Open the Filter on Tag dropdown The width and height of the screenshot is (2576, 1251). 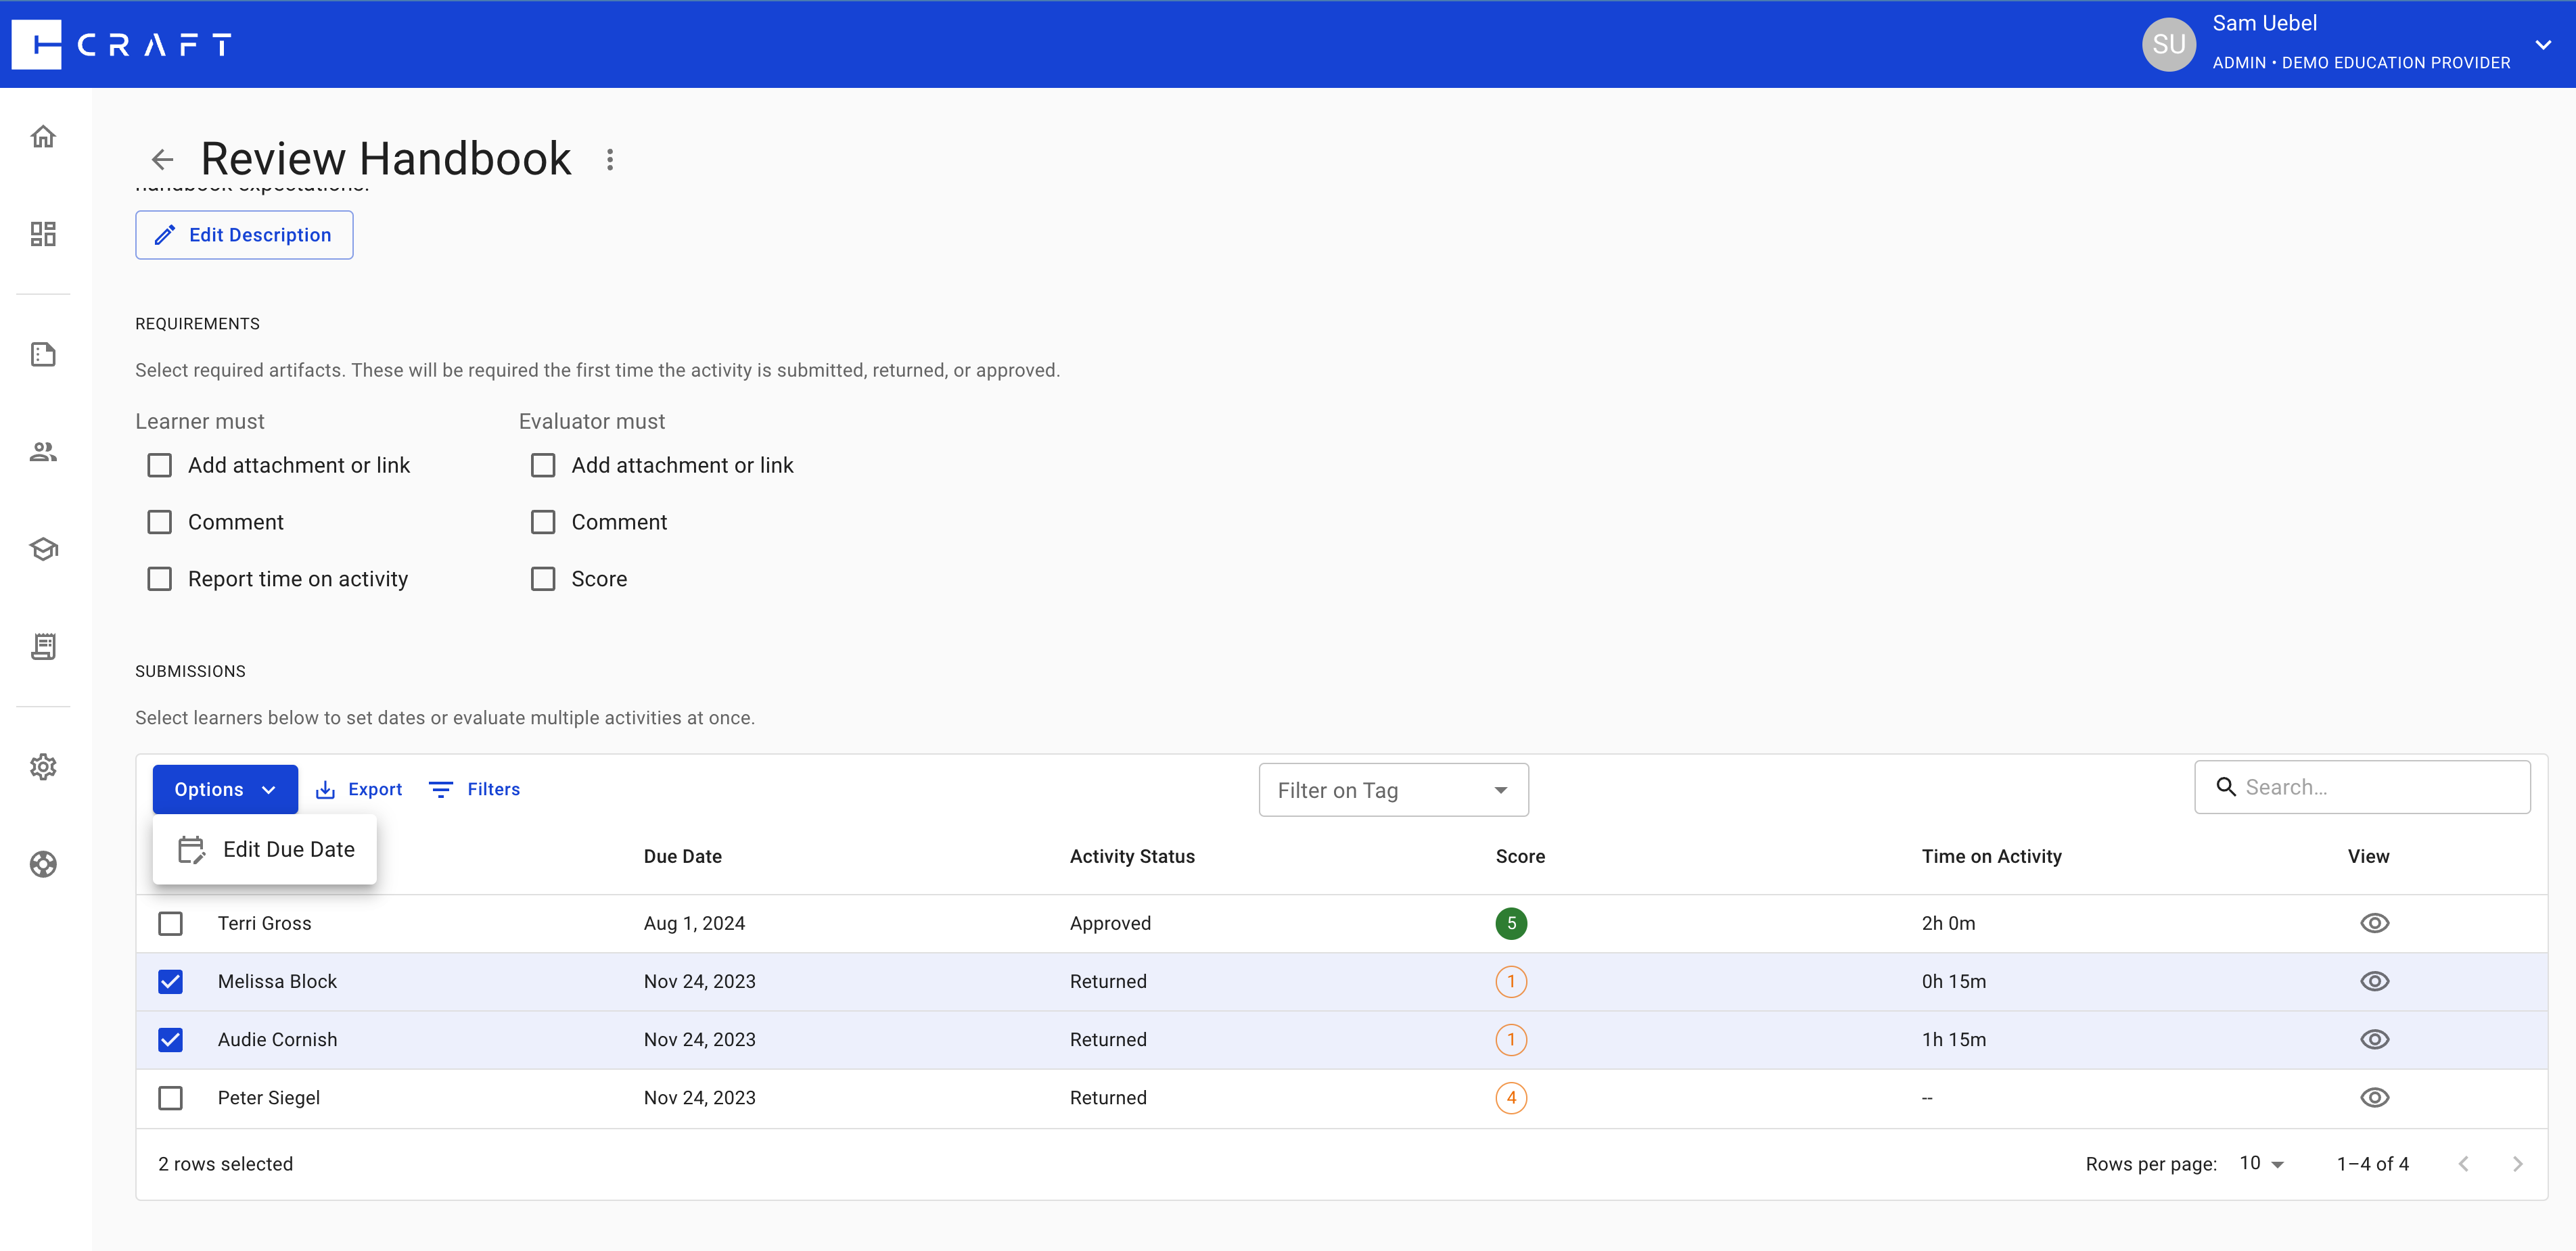[1393, 789]
